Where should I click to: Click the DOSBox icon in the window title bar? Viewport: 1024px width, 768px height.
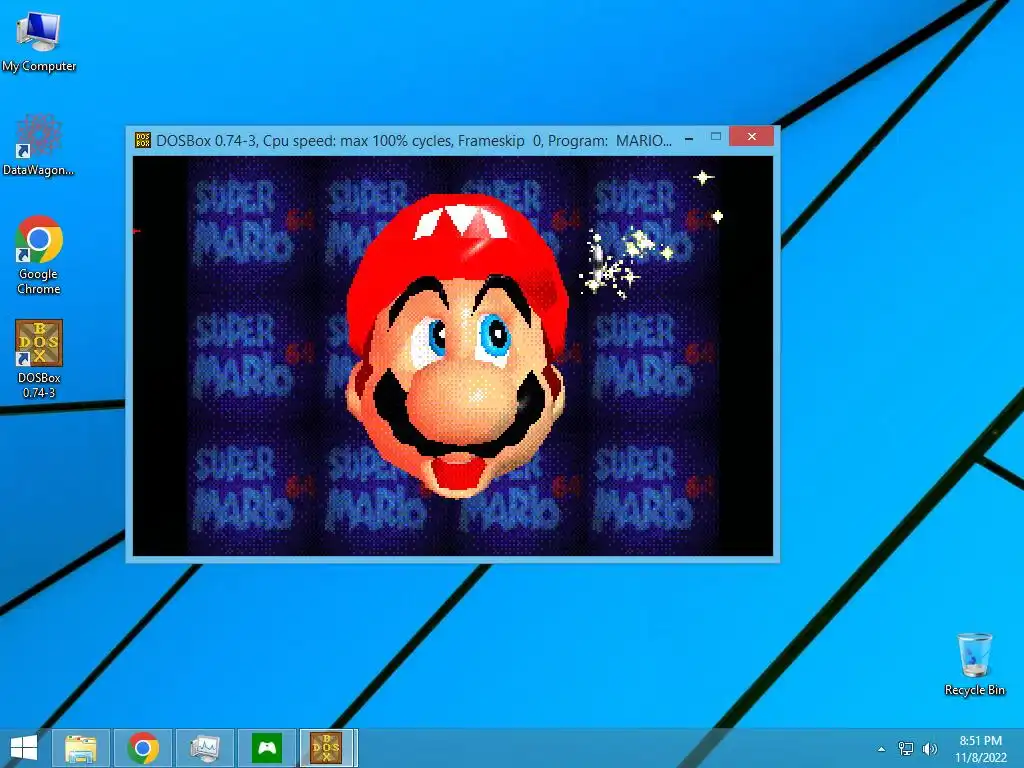142,140
